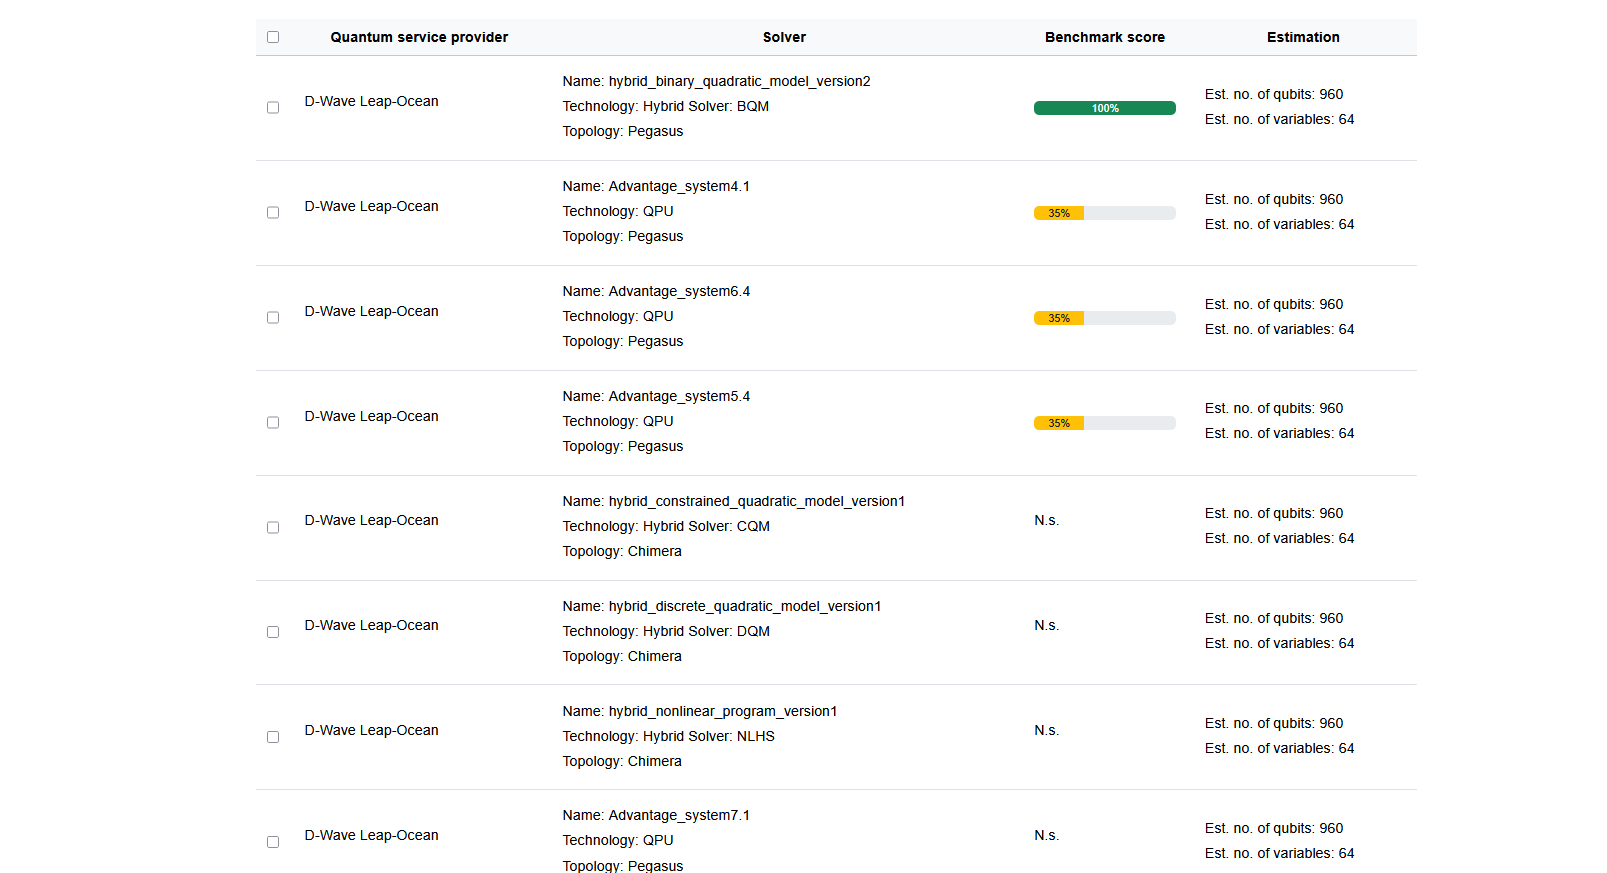Click N.s. score of hybrid_nonlinear_program_version1
This screenshot has height=873, width=1607.
point(1046,731)
